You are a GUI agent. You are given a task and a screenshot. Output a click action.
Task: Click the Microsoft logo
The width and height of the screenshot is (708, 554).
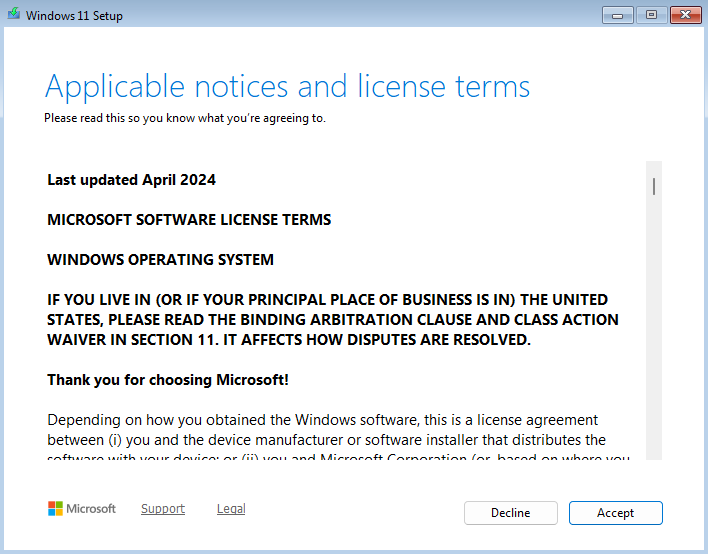pyautogui.click(x=82, y=508)
